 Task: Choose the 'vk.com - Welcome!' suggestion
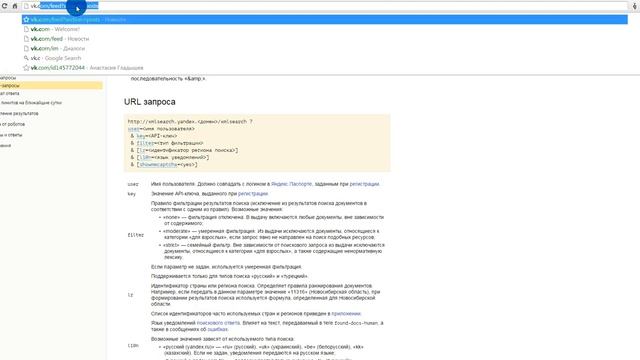point(324,29)
